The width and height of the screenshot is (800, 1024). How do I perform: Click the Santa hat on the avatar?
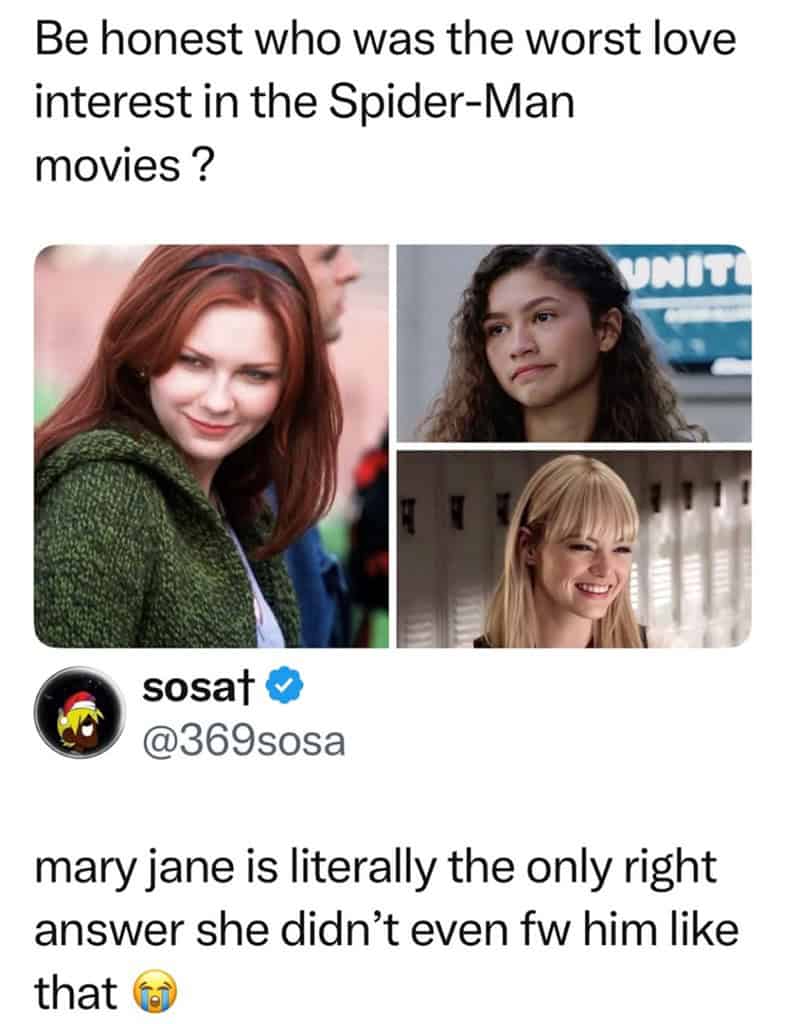[80, 704]
